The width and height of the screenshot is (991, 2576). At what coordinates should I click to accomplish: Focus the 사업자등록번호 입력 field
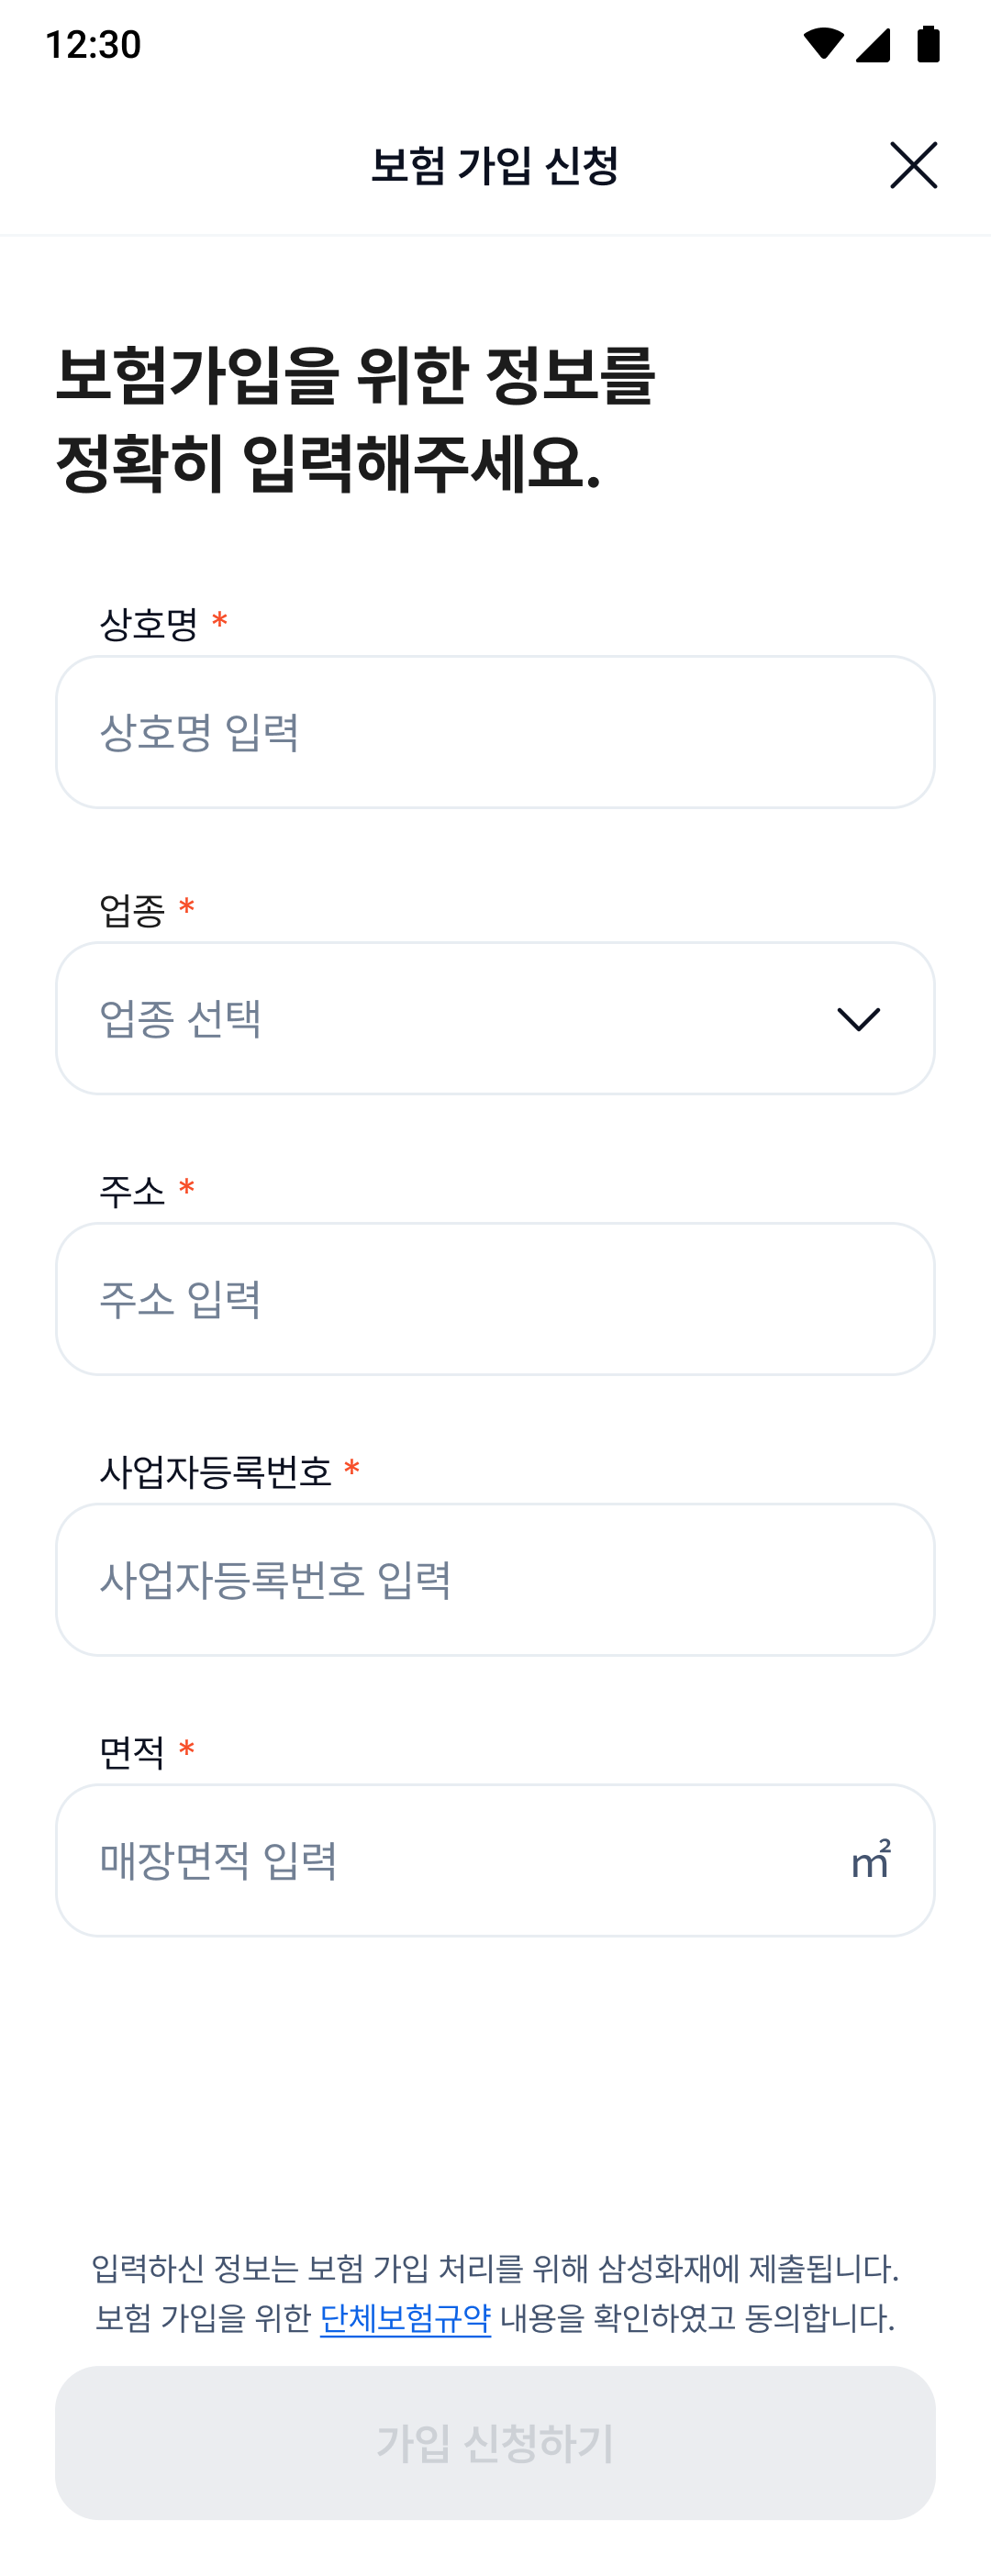[x=495, y=1580]
